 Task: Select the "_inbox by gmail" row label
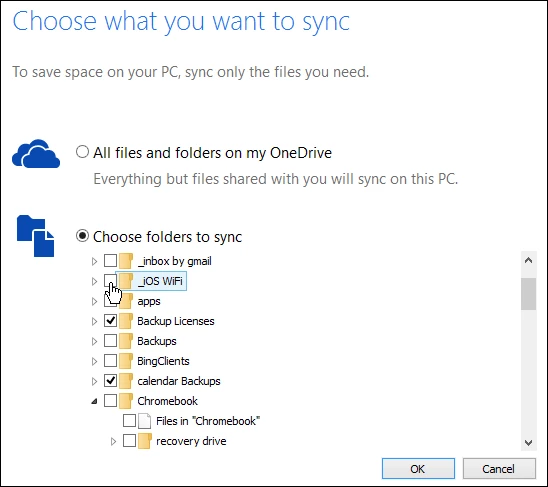[175, 261]
